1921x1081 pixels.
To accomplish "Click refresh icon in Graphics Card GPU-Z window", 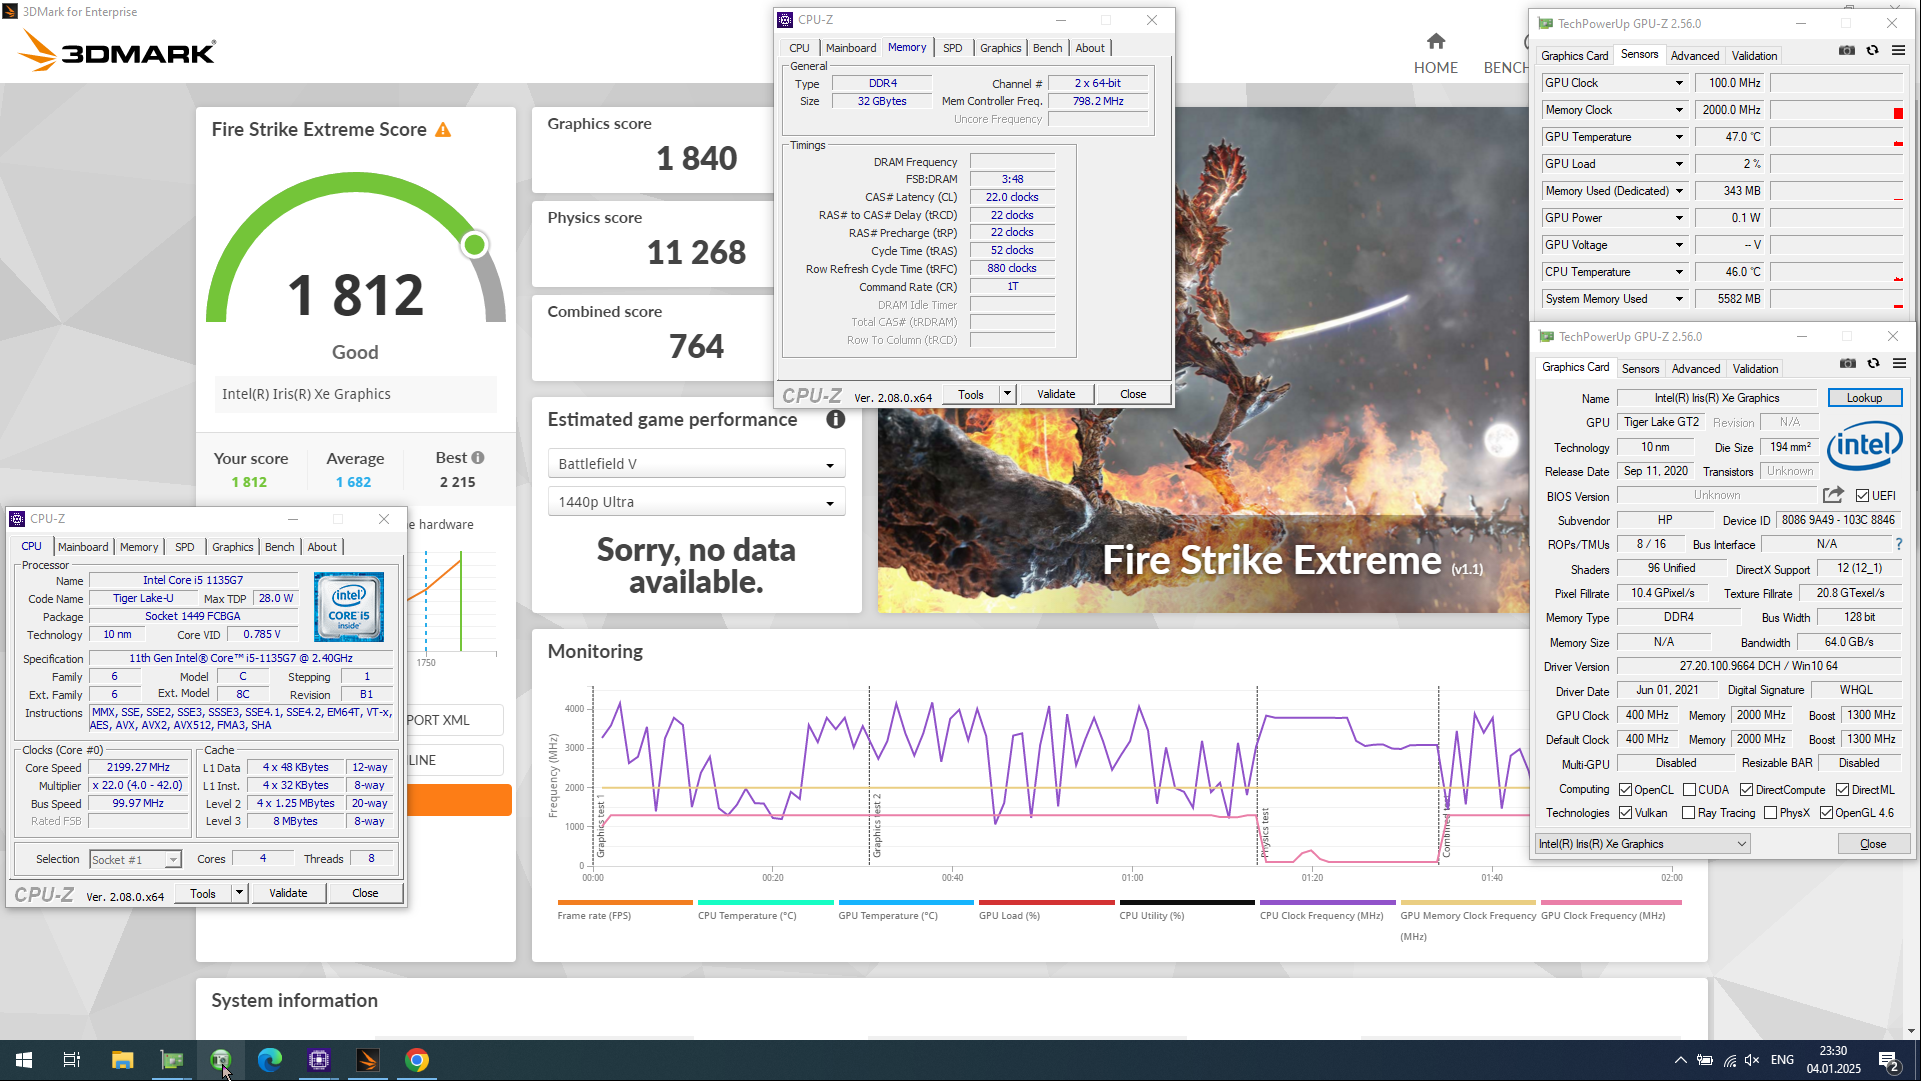I will click(x=1873, y=364).
